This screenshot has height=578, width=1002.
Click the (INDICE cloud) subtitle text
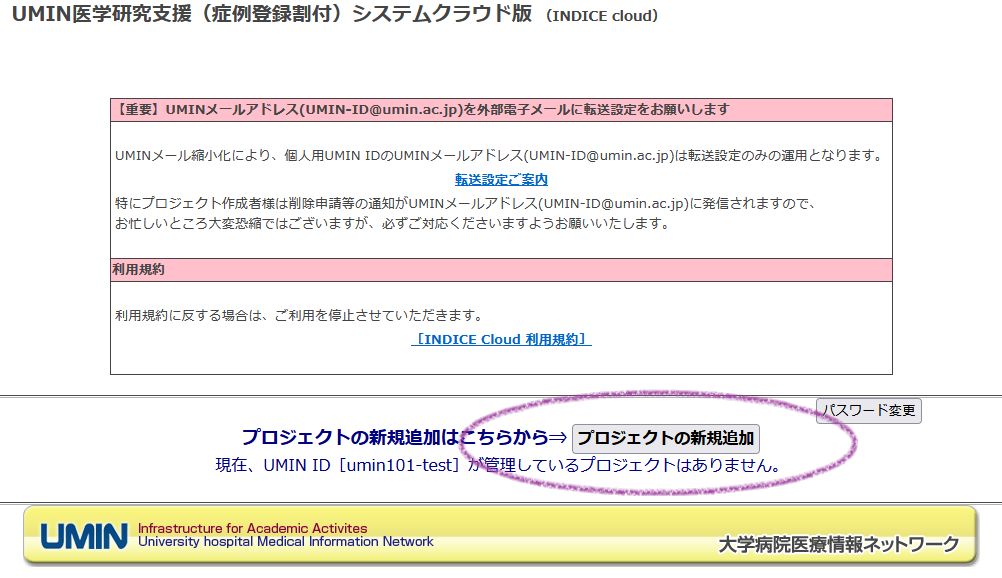601,17
